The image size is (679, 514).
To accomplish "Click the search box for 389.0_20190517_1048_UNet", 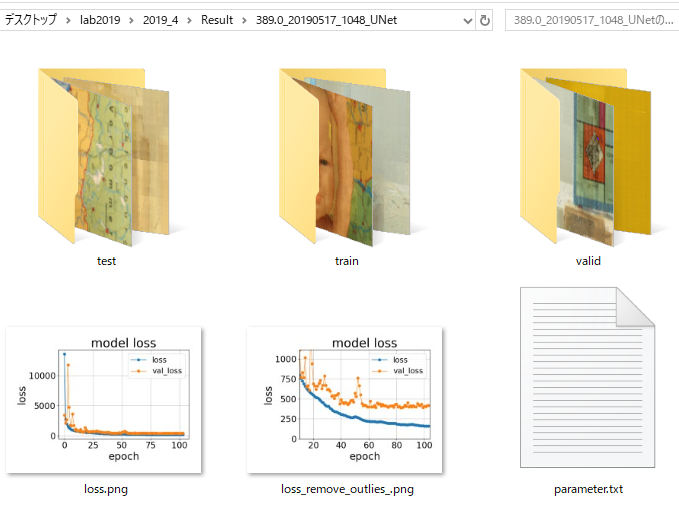I will [x=592, y=20].
